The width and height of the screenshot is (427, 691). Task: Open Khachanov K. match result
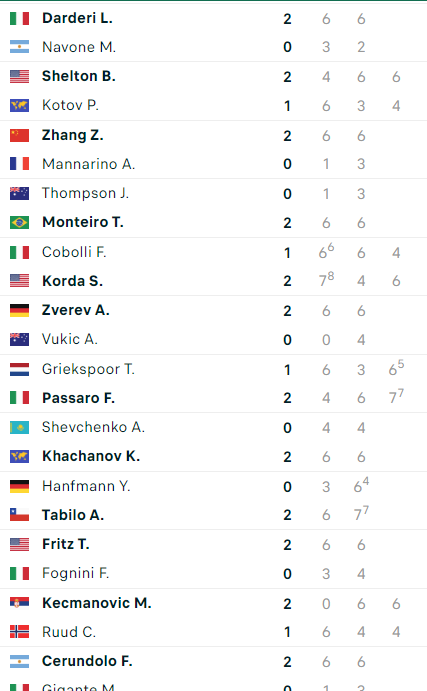click(213, 456)
